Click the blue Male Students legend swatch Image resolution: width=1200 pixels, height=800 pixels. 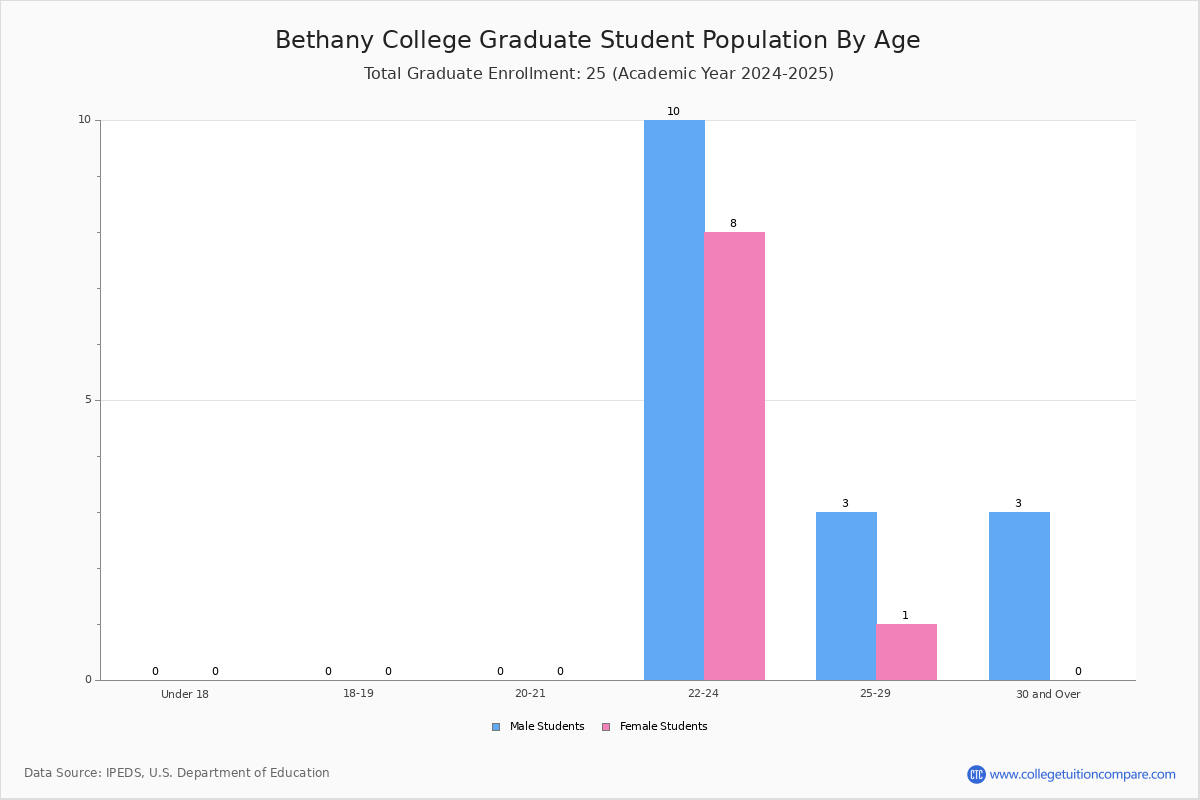click(496, 727)
